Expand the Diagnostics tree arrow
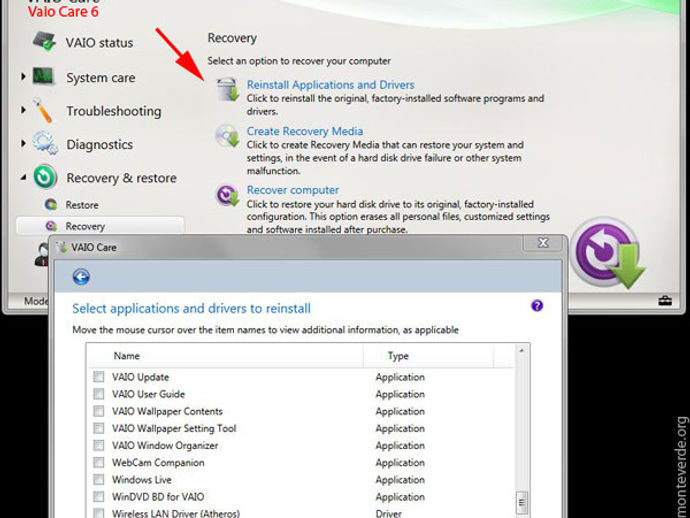This screenshot has height=518, width=690. (23, 143)
